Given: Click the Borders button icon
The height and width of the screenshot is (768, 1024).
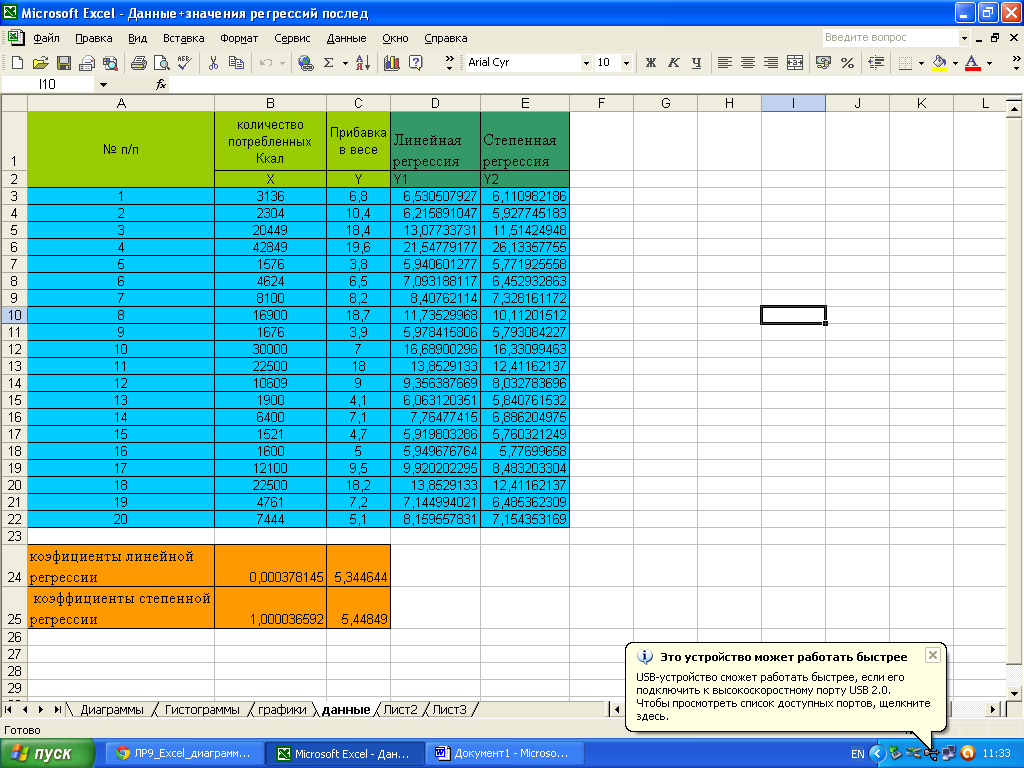Looking at the screenshot, I should point(905,63).
